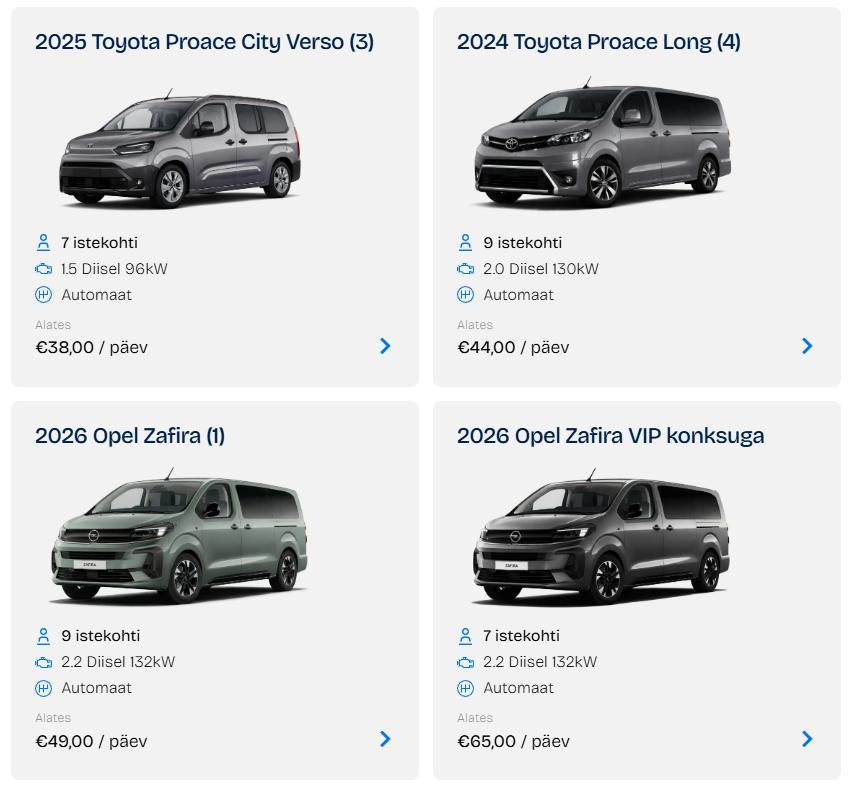Viewport: 850px width, 786px height.
Task: Click green Opel Zafira van image
Action: [180, 540]
